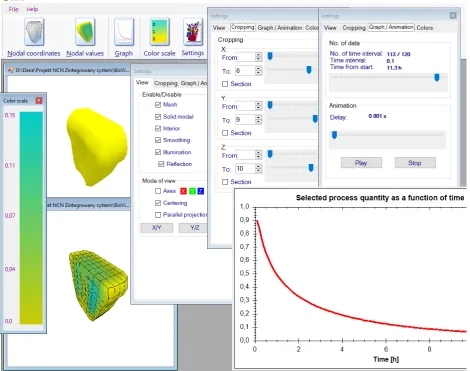Viewport: 470px width, 371px height.
Task: Open the Graph toolbar icon
Action: coord(124,32)
